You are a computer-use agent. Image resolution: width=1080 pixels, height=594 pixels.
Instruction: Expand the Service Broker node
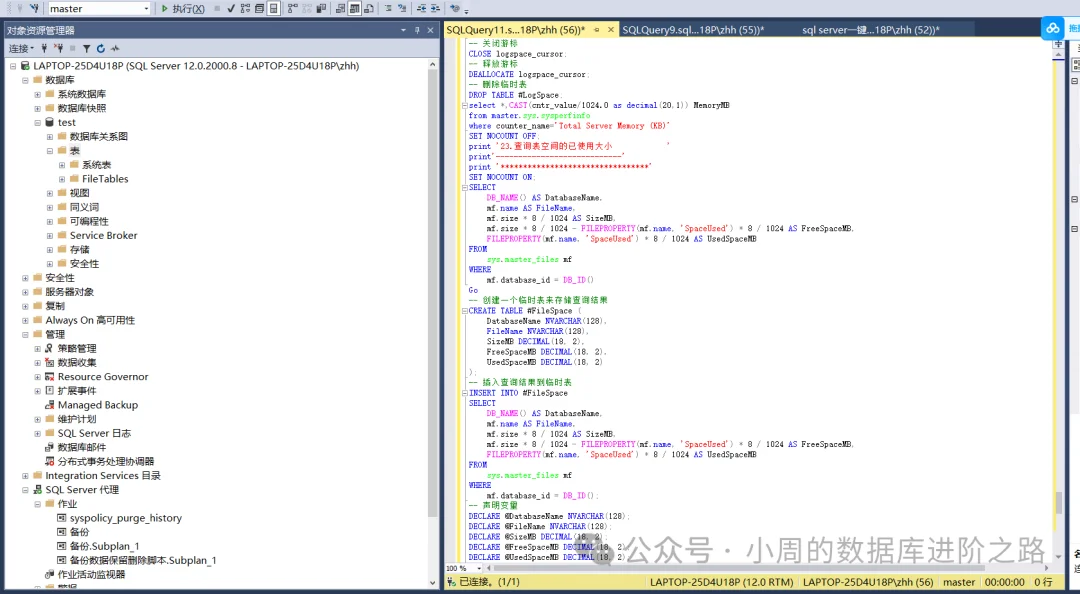[x=50, y=236]
